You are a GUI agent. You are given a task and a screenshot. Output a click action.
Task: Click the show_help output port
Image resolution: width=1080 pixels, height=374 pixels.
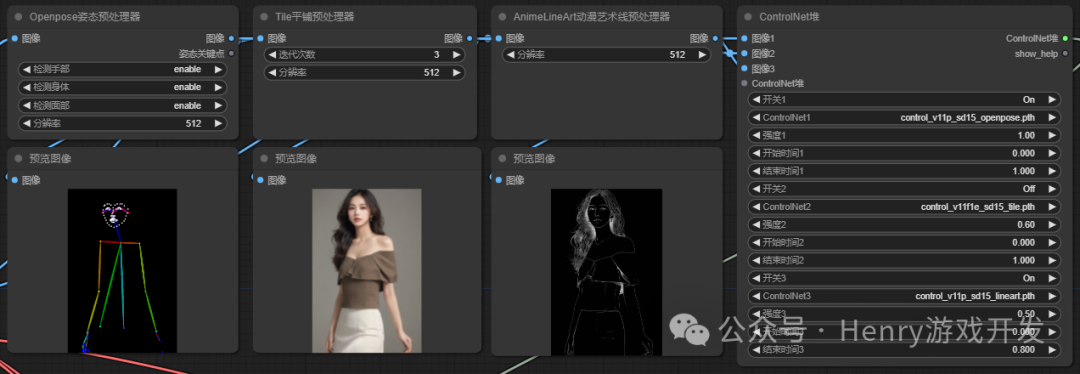pyautogui.click(x=1065, y=53)
